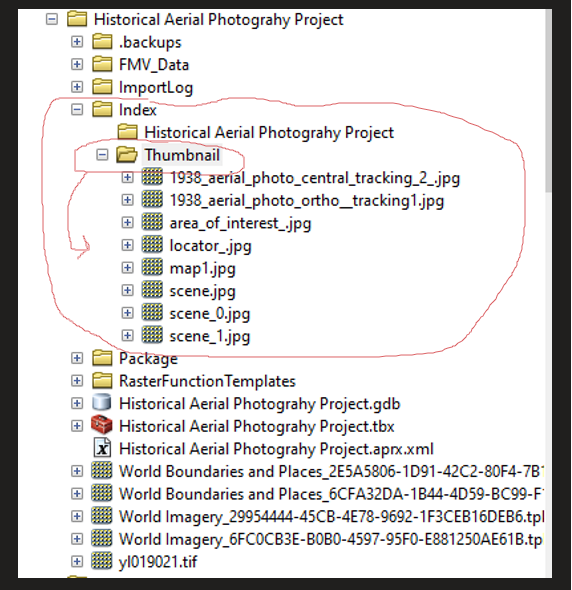The image size is (572, 590).
Task: Select area_of_interest_.jpg file name
Action: pos(240,223)
